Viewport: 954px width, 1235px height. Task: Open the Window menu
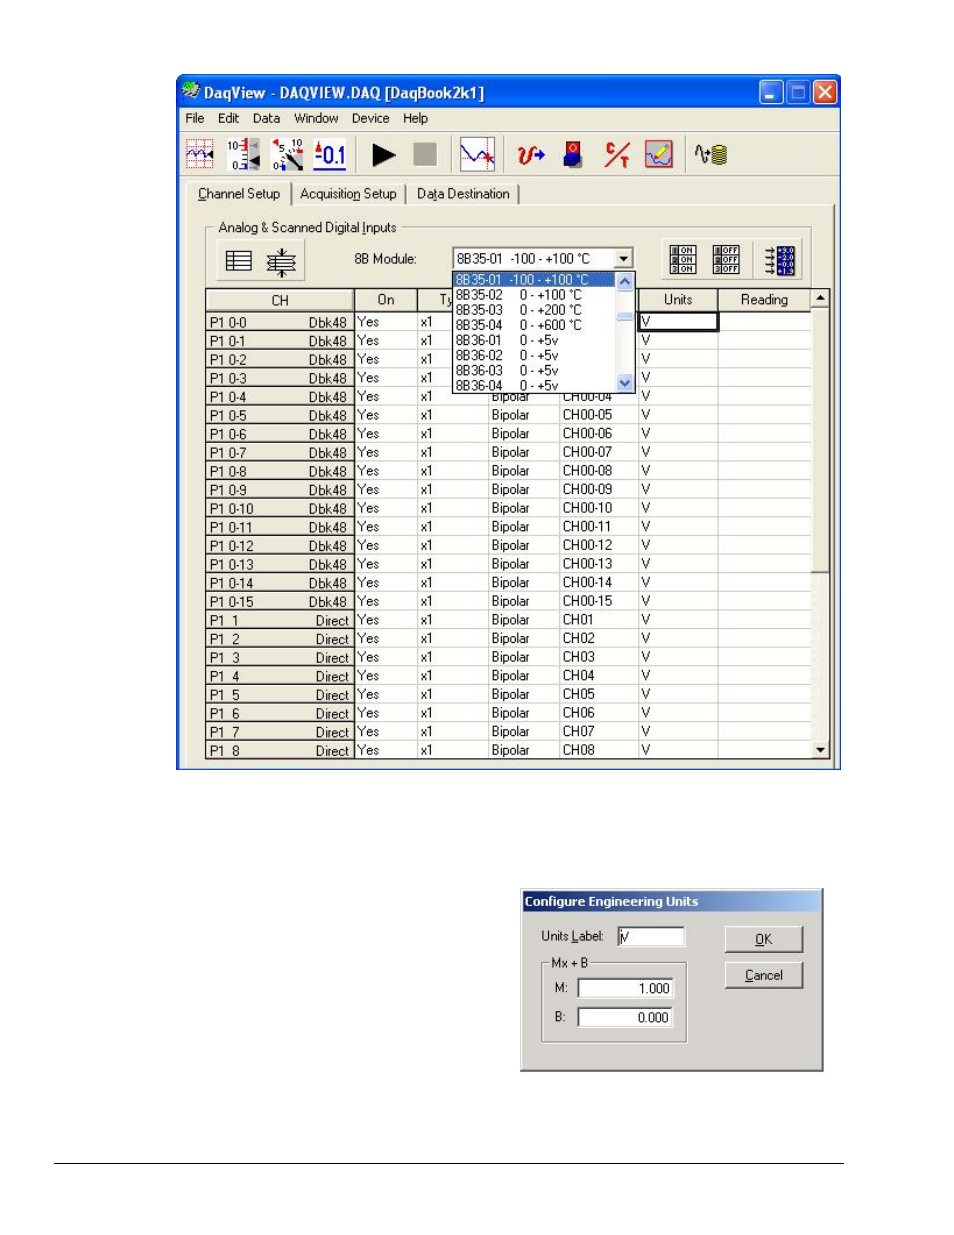[316, 118]
